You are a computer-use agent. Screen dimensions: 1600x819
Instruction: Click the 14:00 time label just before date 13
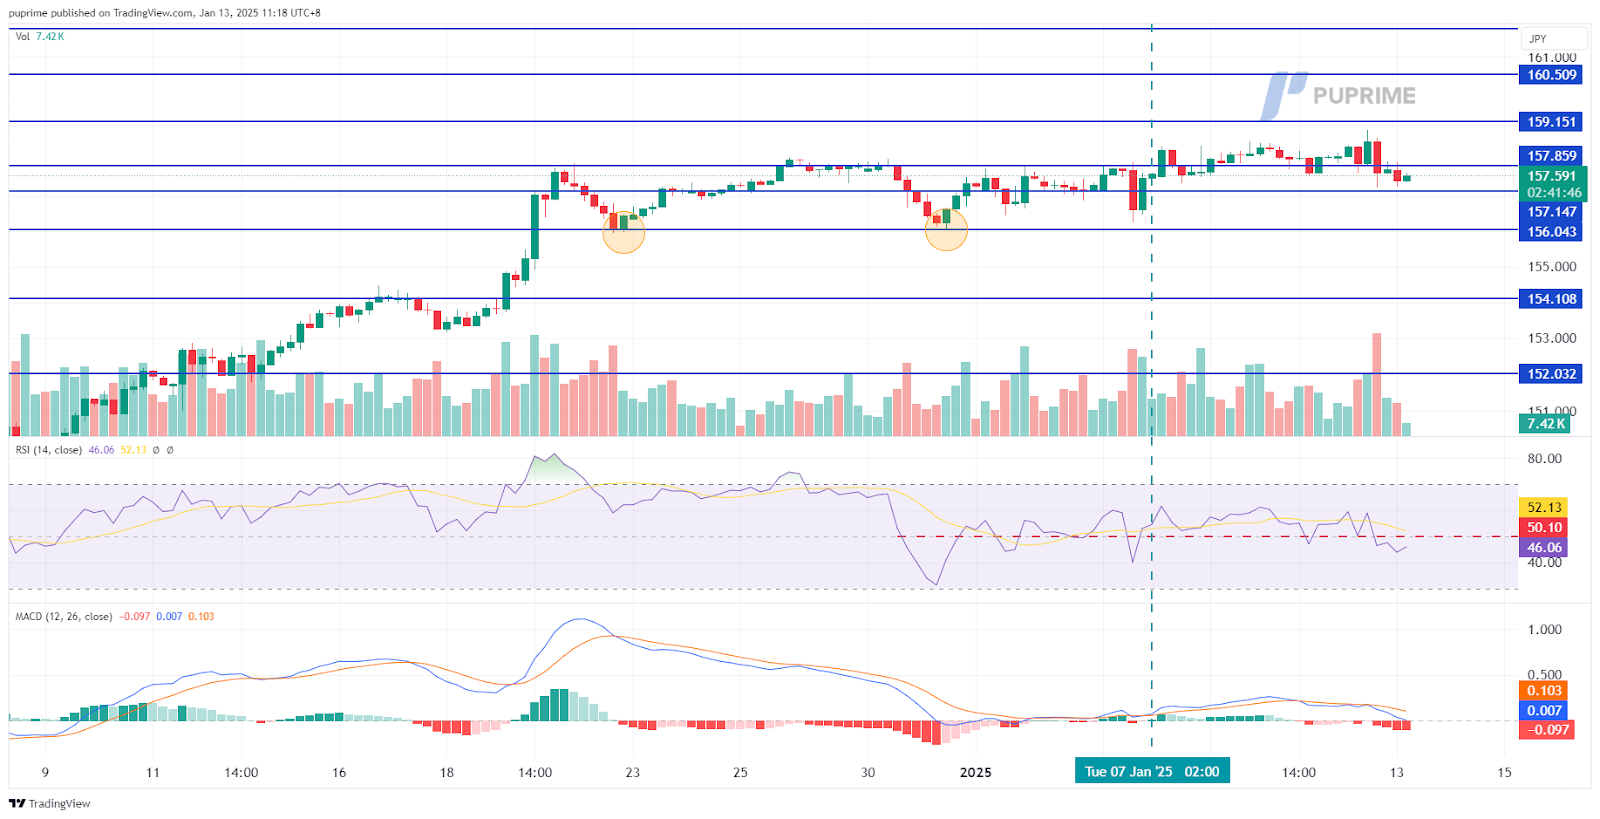point(1299,772)
